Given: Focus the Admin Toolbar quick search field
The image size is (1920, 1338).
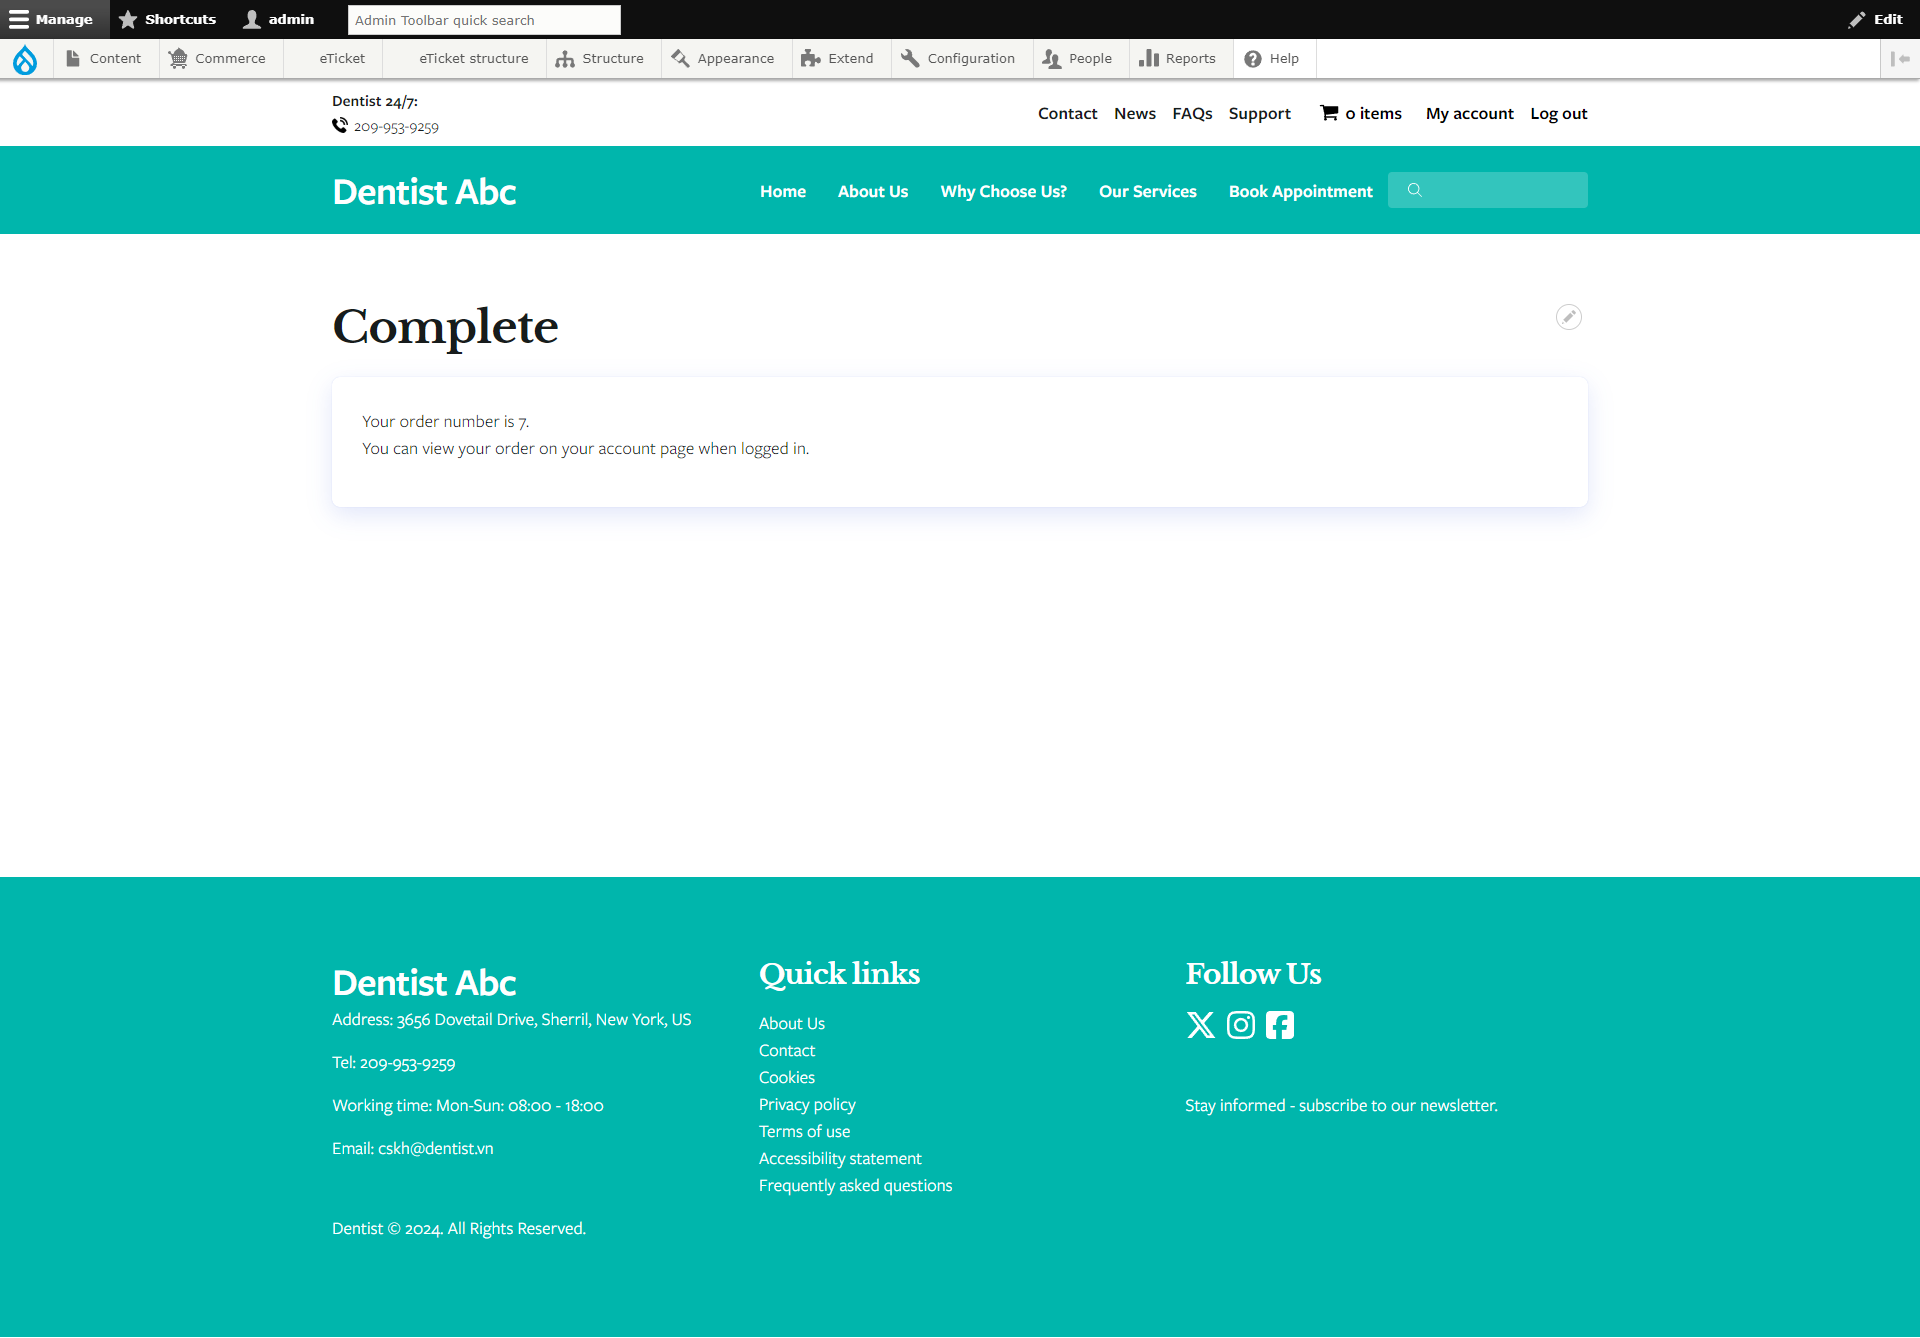Looking at the screenshot, I should 484,19.
